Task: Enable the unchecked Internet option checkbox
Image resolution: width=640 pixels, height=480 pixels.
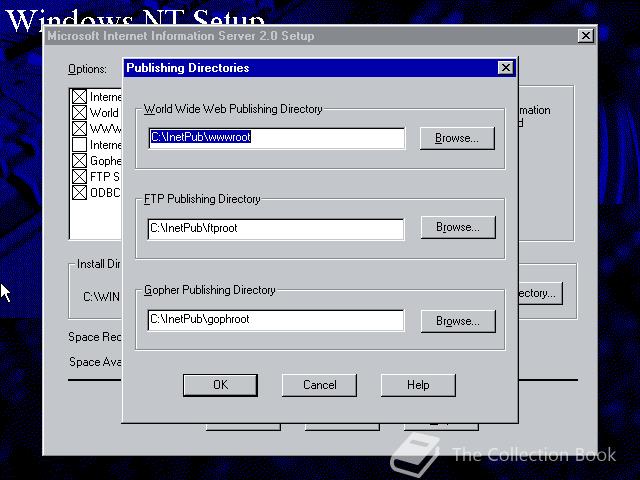Action: click(x=79, y=145)
